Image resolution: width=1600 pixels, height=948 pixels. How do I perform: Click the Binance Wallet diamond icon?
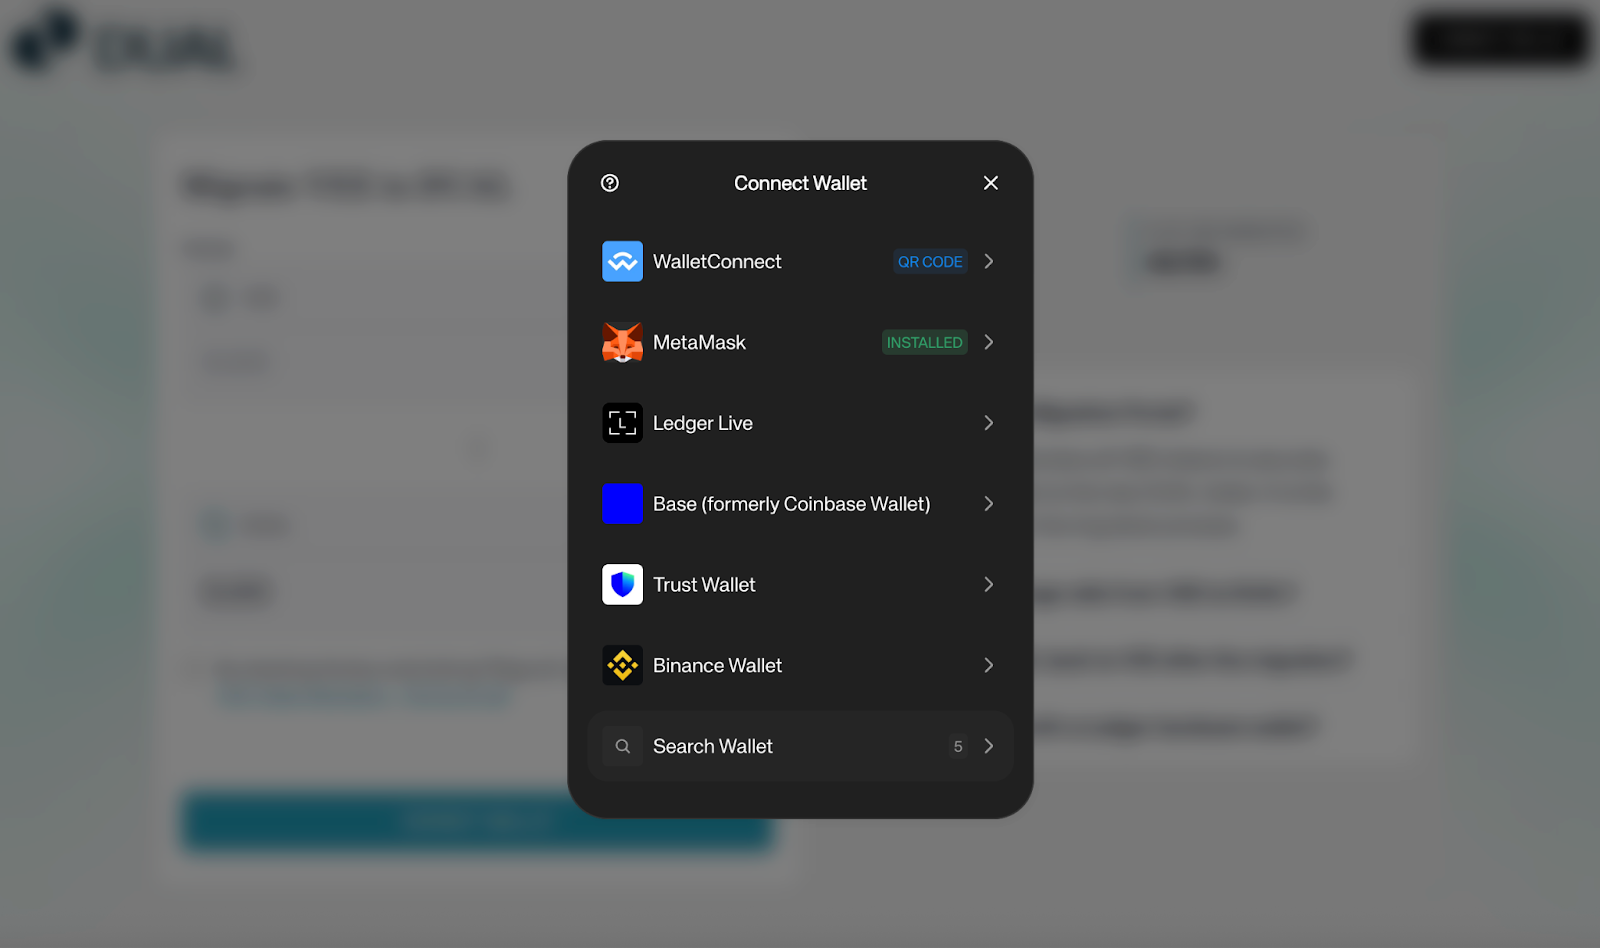coord(622,665)
